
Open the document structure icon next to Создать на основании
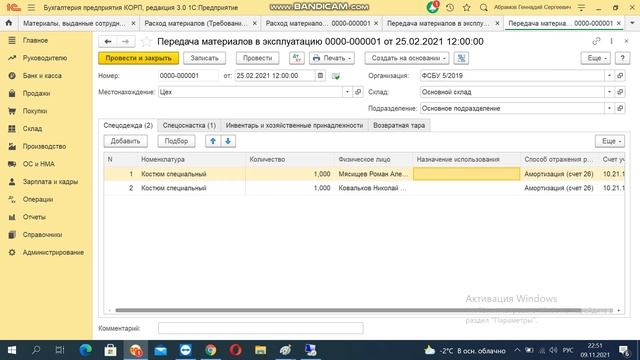click(x=461, y=58)
